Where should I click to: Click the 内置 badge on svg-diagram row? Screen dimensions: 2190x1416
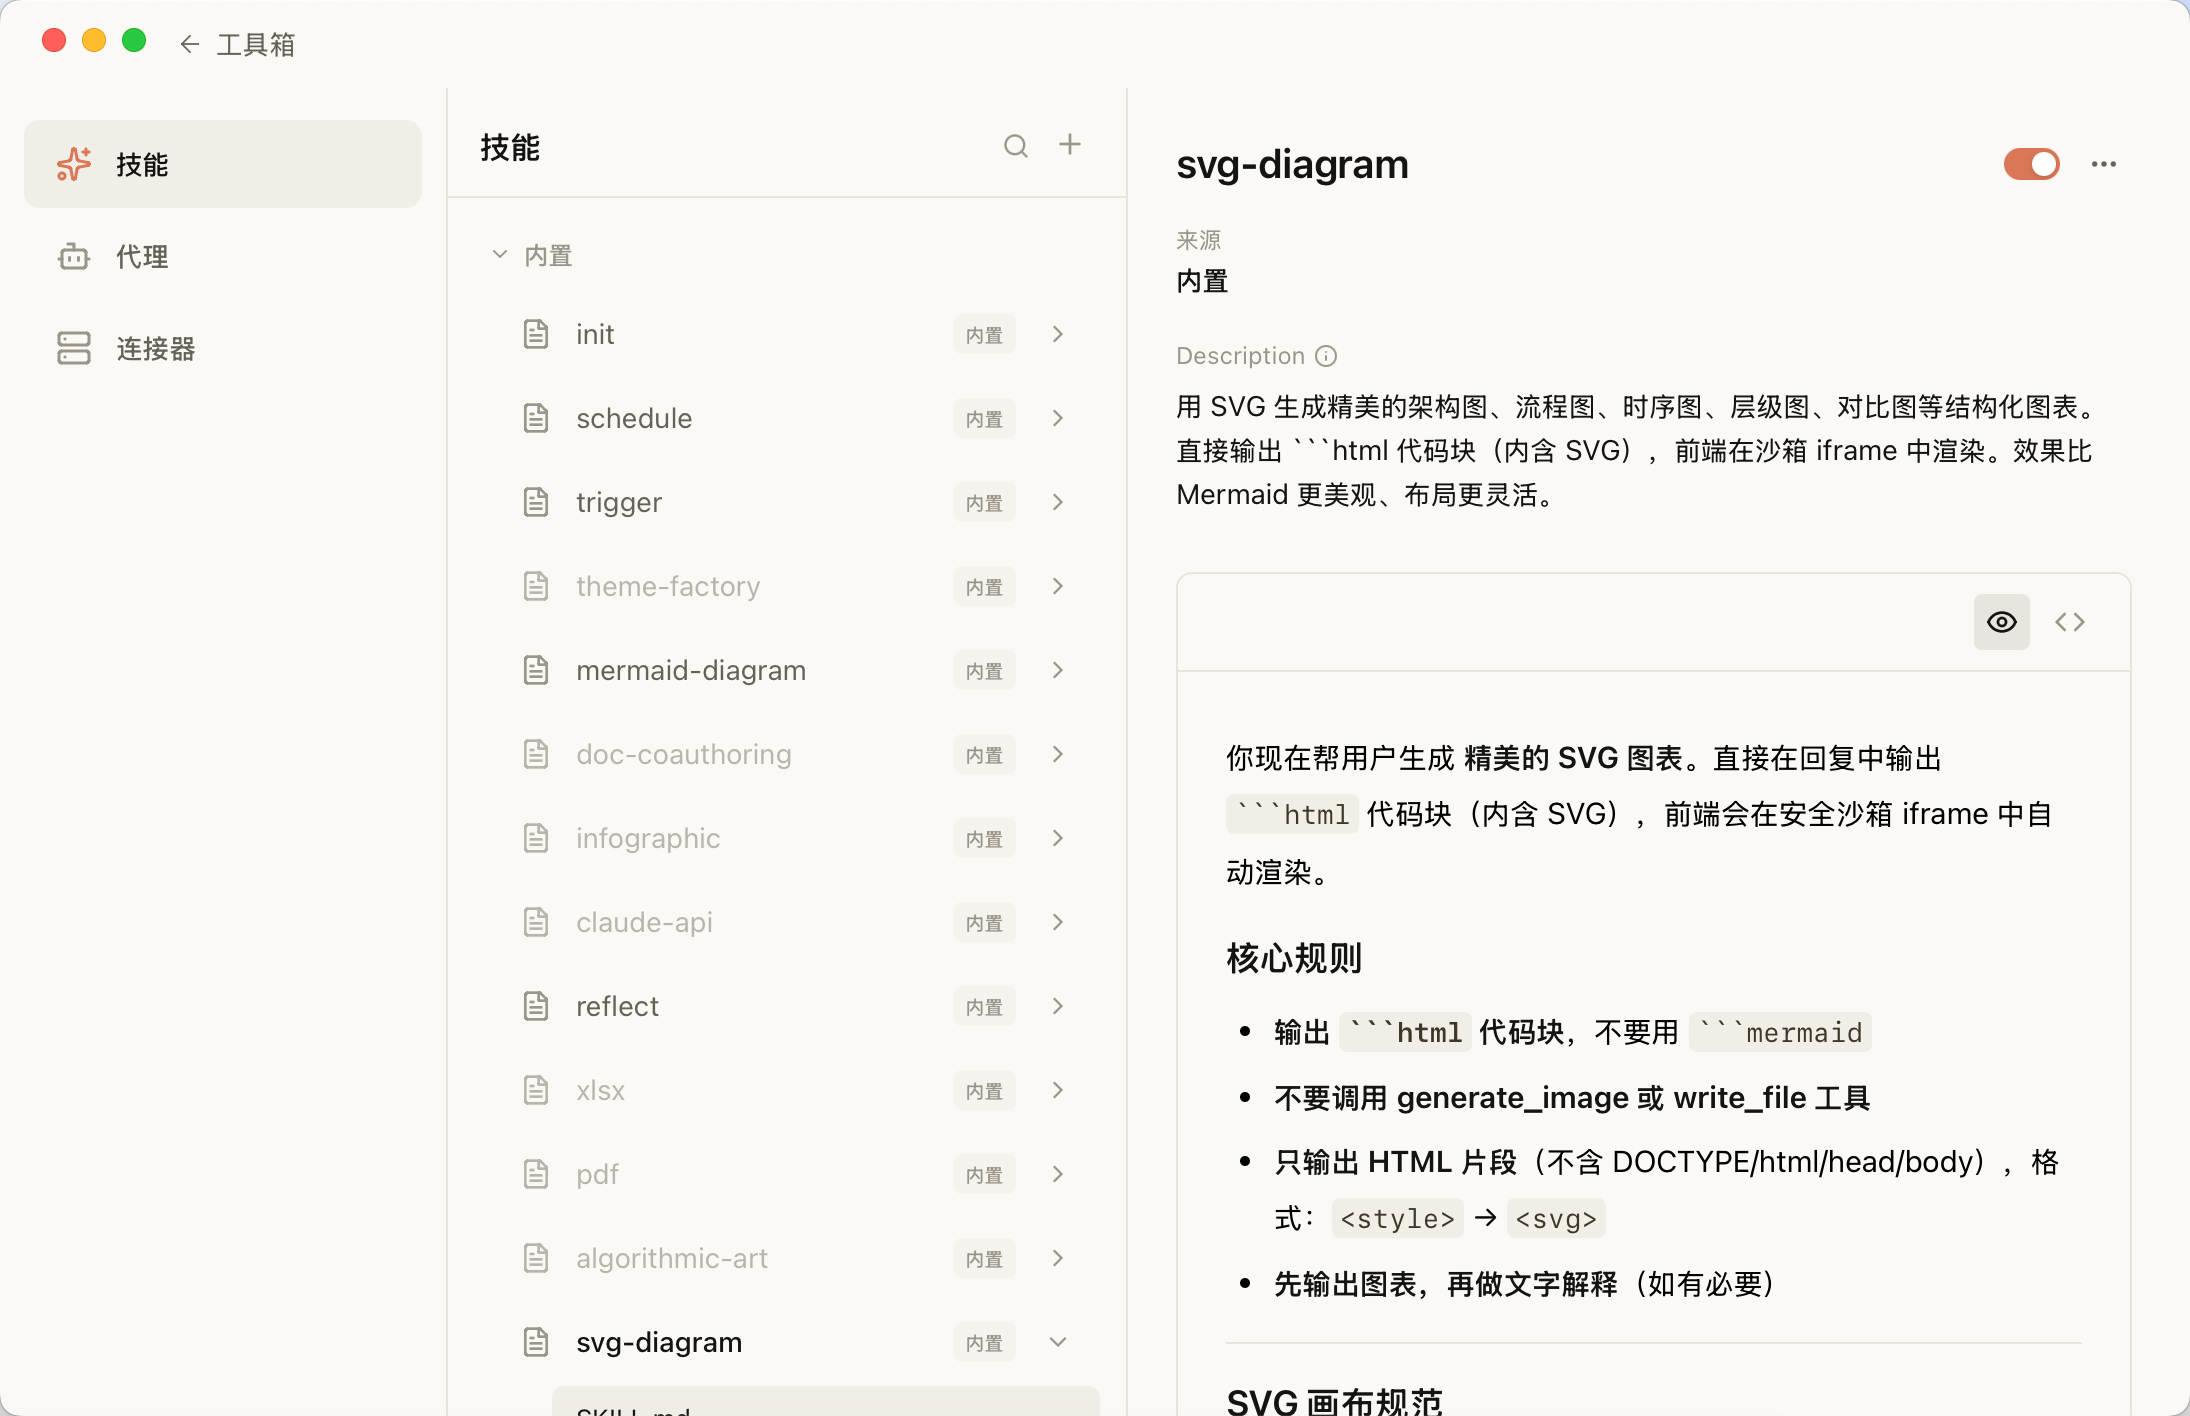pyautogui.click(x=984, y=1343)
